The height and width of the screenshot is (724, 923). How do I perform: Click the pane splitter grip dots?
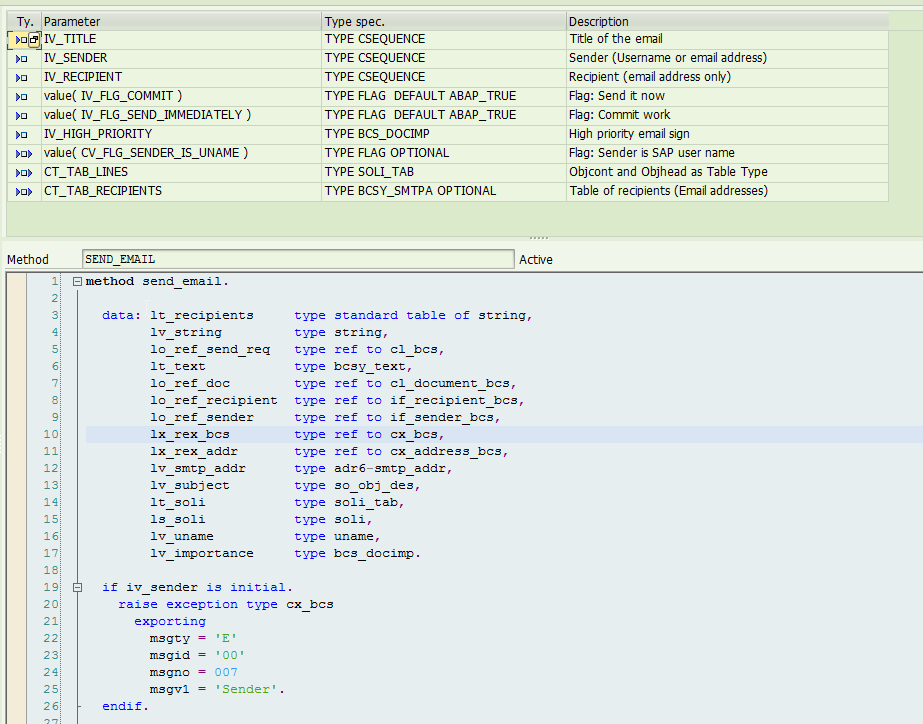click(539, 238)
